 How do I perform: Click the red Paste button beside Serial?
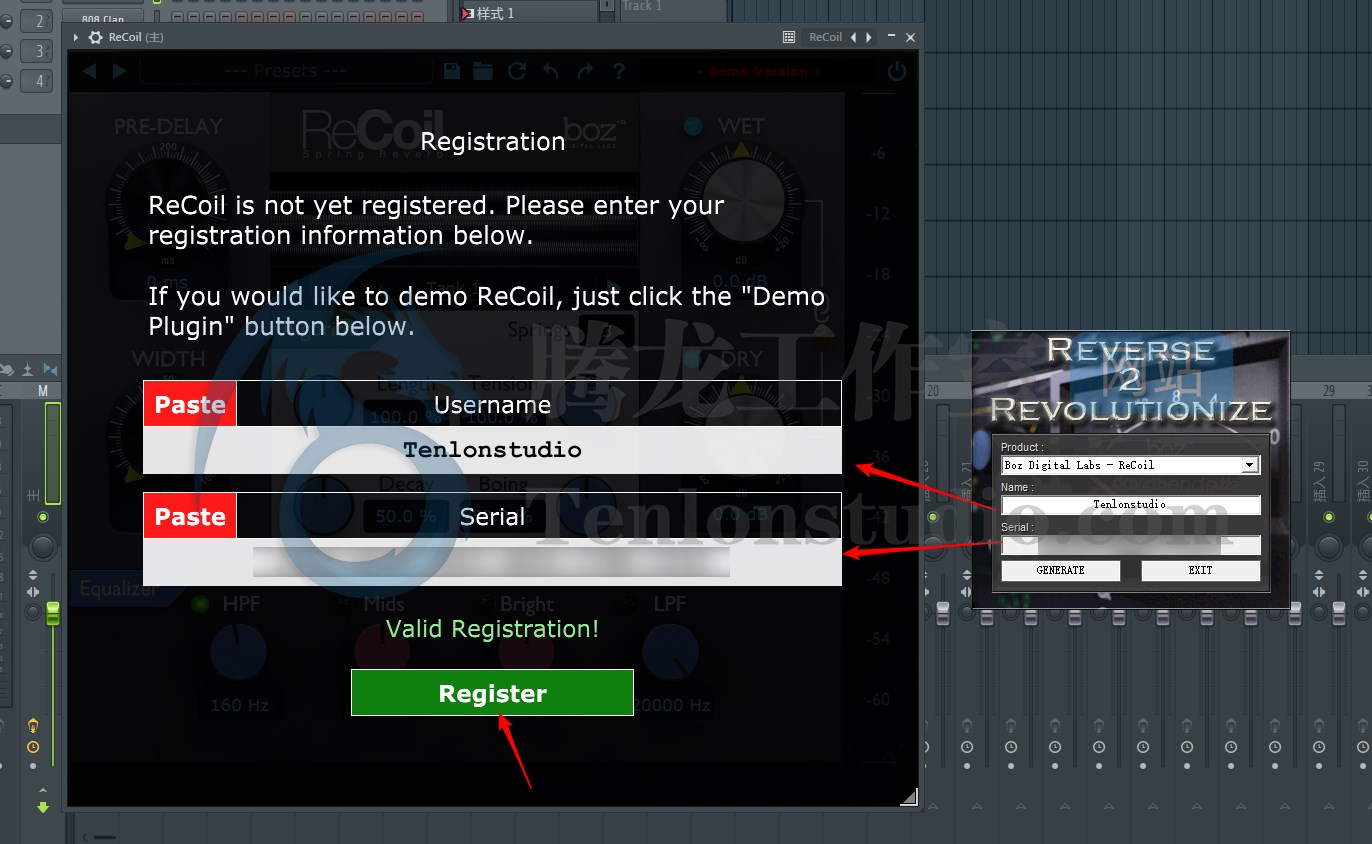[190, 516]
